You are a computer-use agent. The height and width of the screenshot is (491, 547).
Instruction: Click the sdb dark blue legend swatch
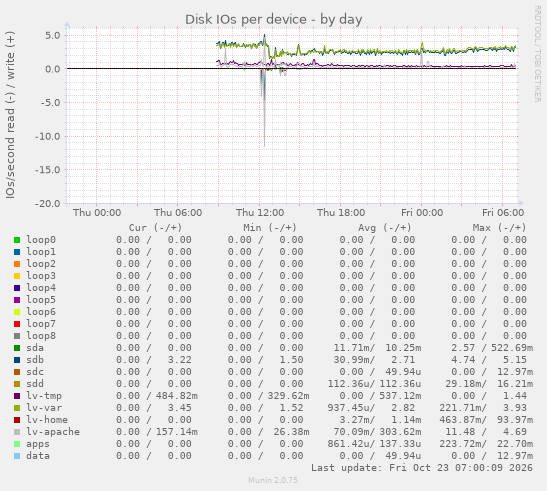point(17,360)
